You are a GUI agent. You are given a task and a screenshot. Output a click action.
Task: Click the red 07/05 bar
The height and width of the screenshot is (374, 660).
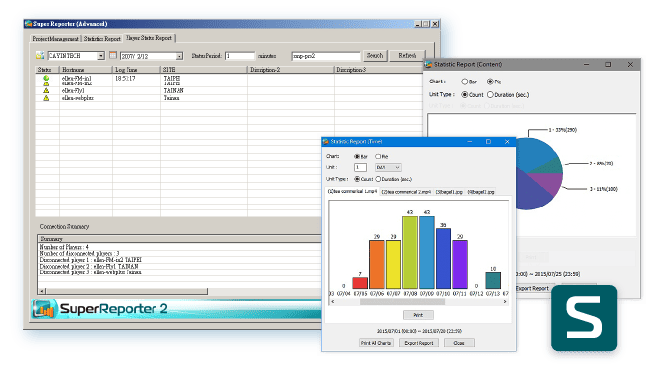[360, 283]
